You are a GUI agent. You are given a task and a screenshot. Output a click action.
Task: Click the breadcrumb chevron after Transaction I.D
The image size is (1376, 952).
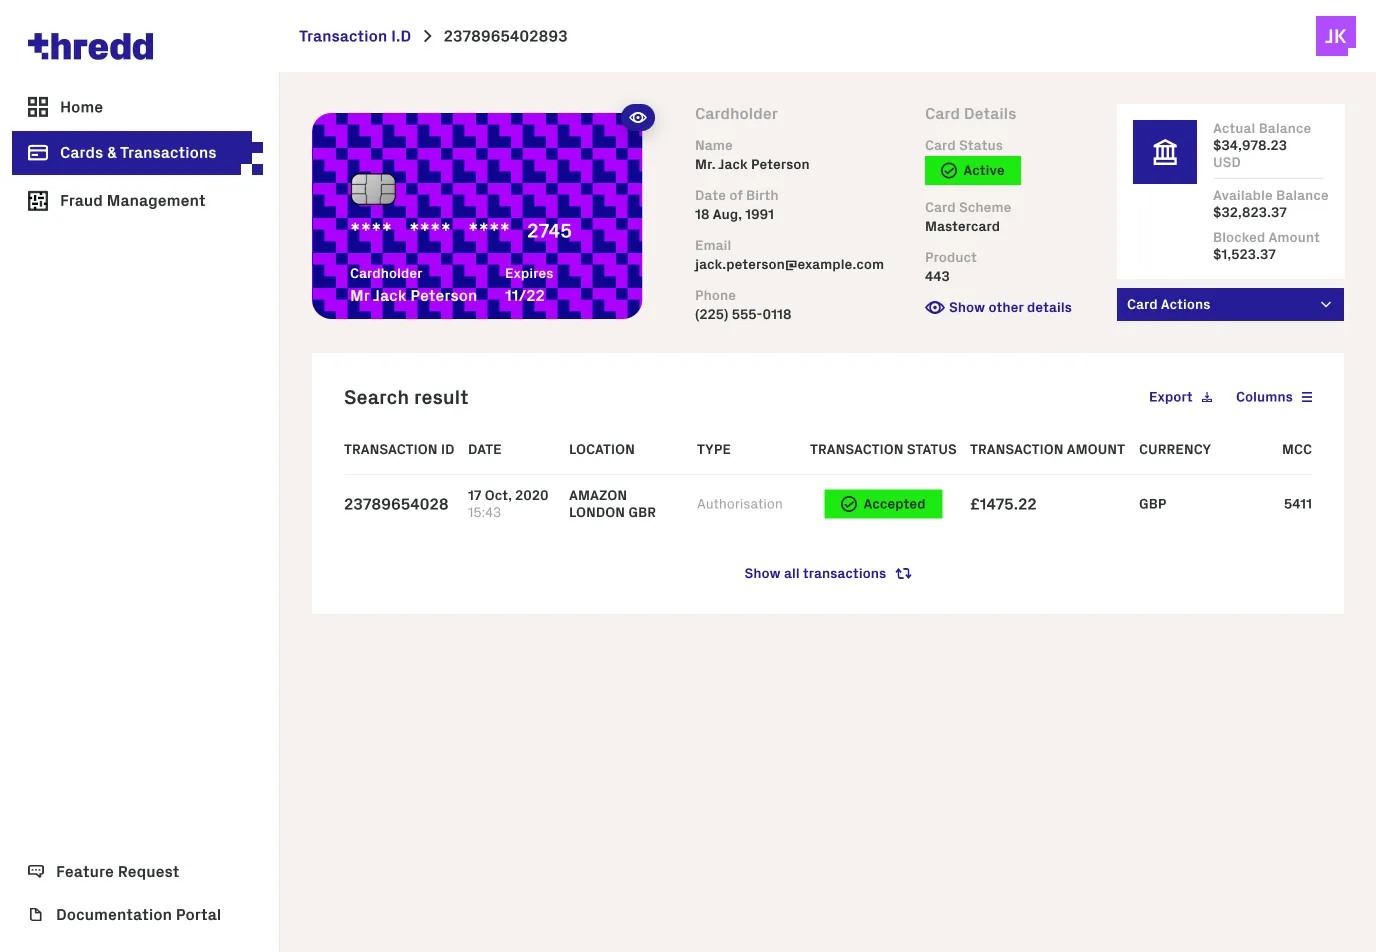(427, 36)
